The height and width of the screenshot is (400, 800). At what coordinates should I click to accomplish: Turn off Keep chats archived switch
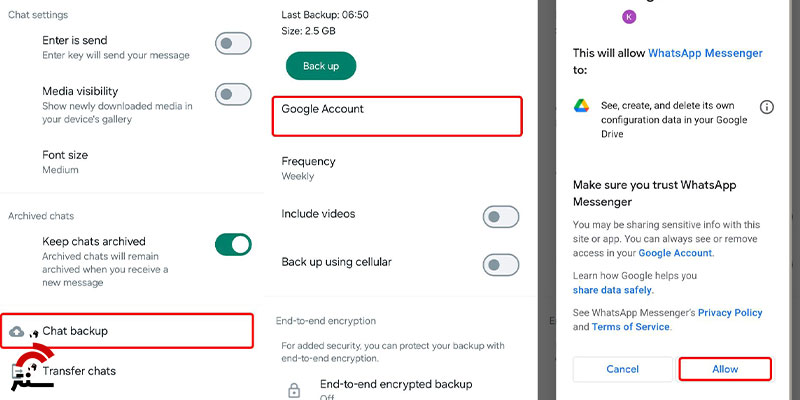233,244
